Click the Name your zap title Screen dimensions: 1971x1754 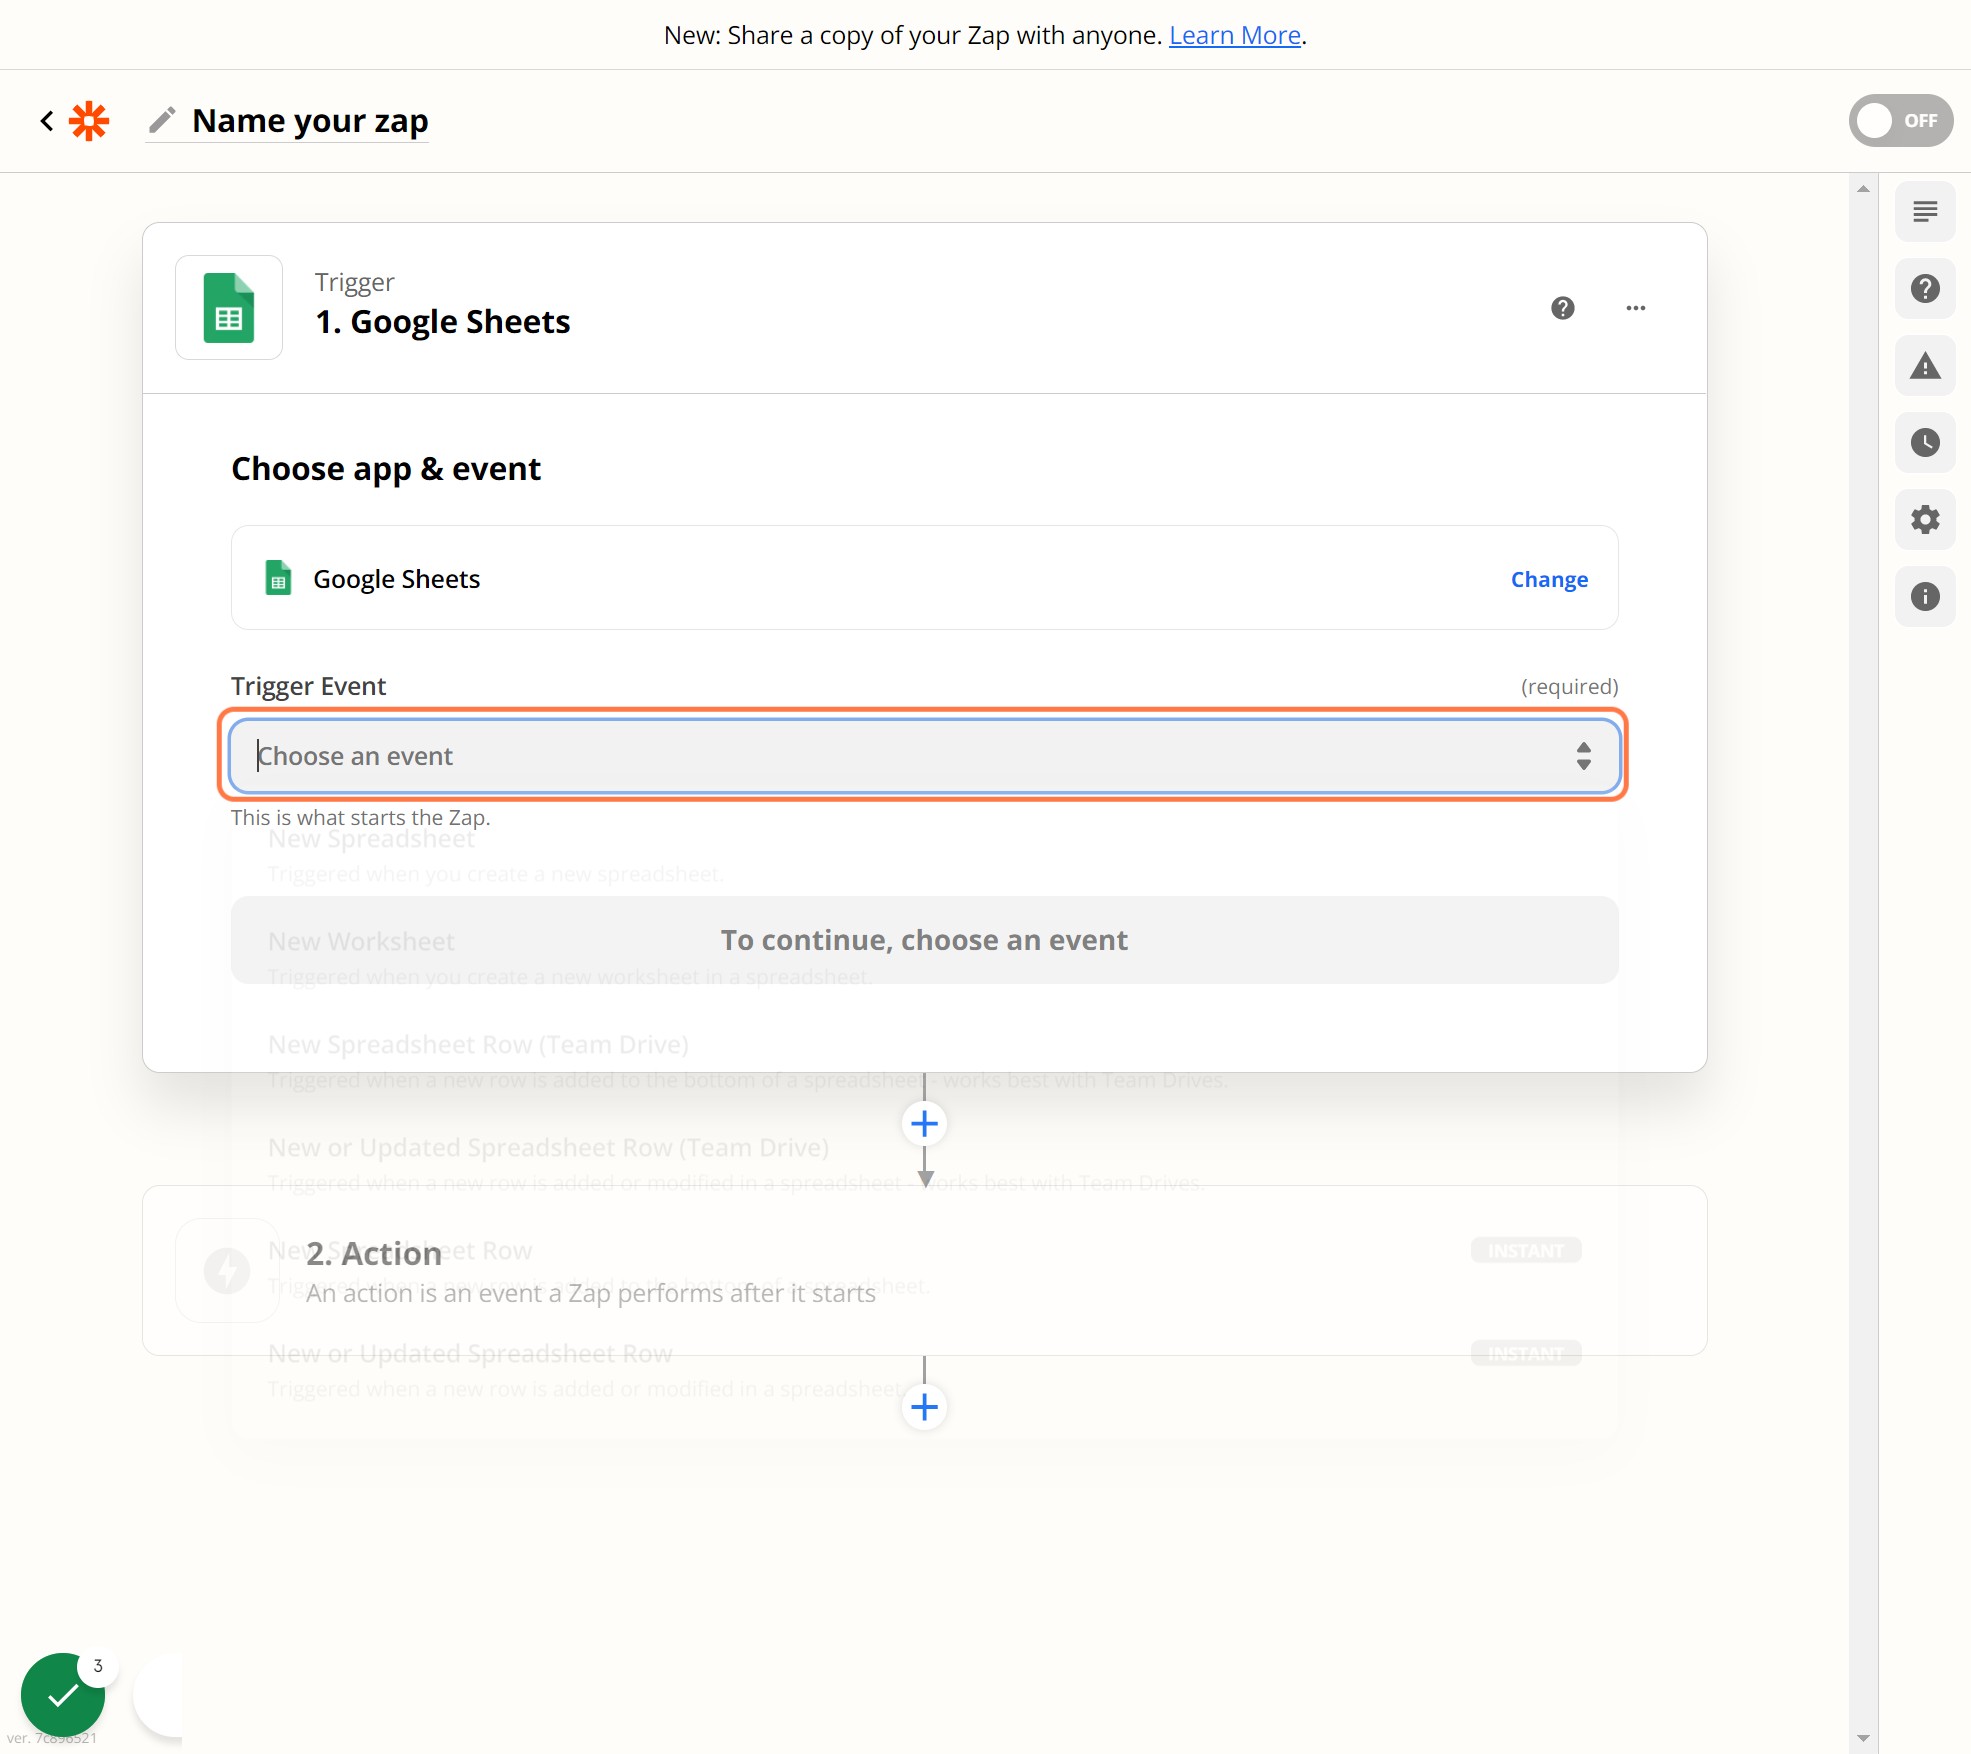pyautogui.click(x=310, y=121)
